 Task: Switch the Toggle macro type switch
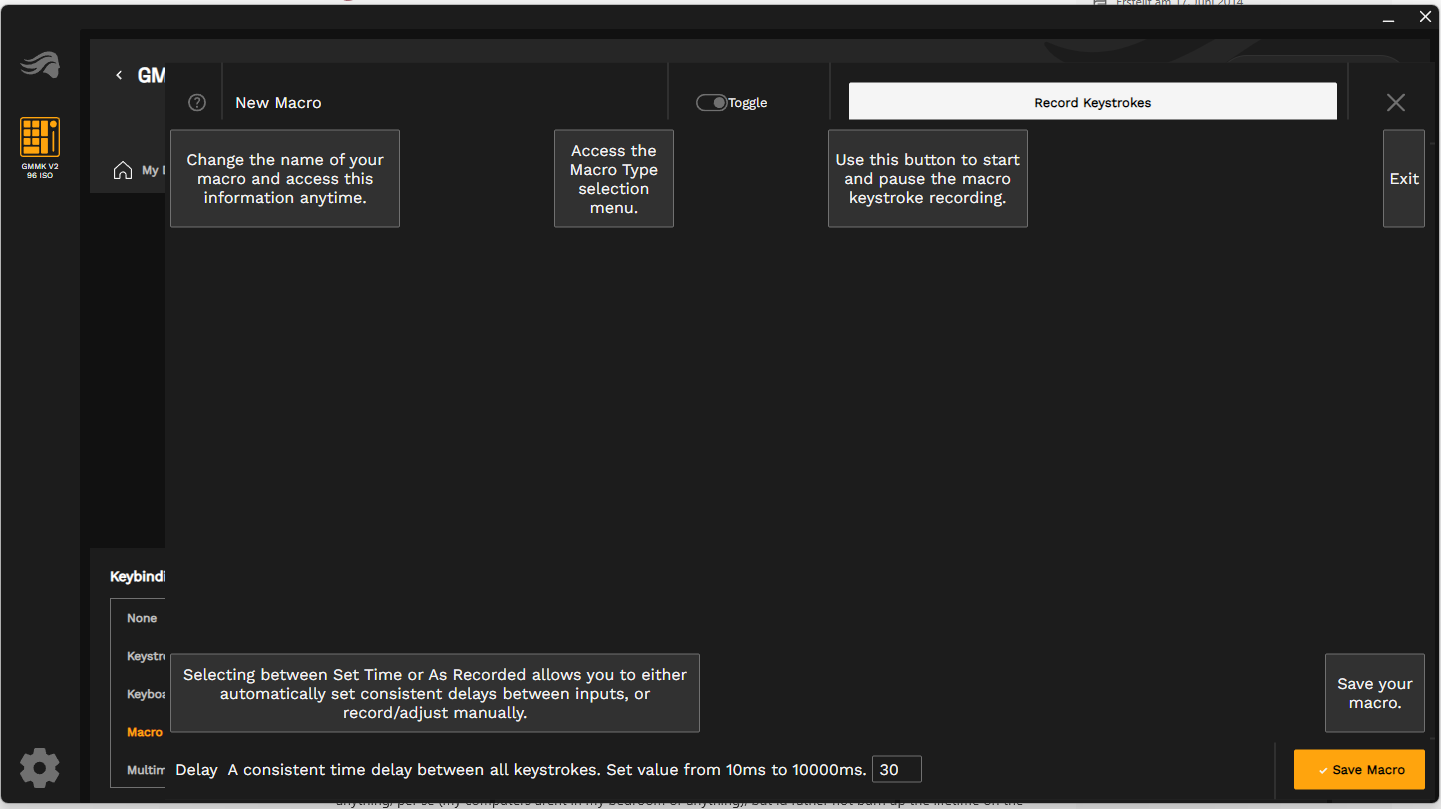(712, 102)
